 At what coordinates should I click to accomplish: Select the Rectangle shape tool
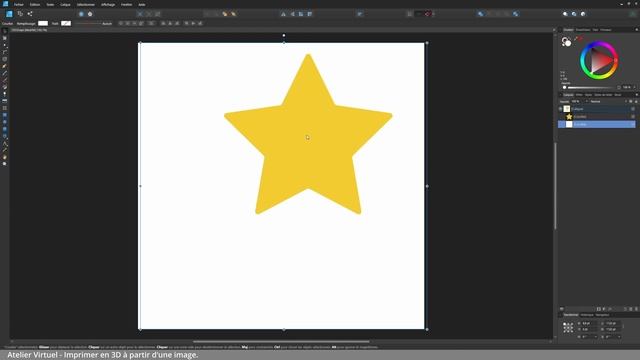[4, 115]
